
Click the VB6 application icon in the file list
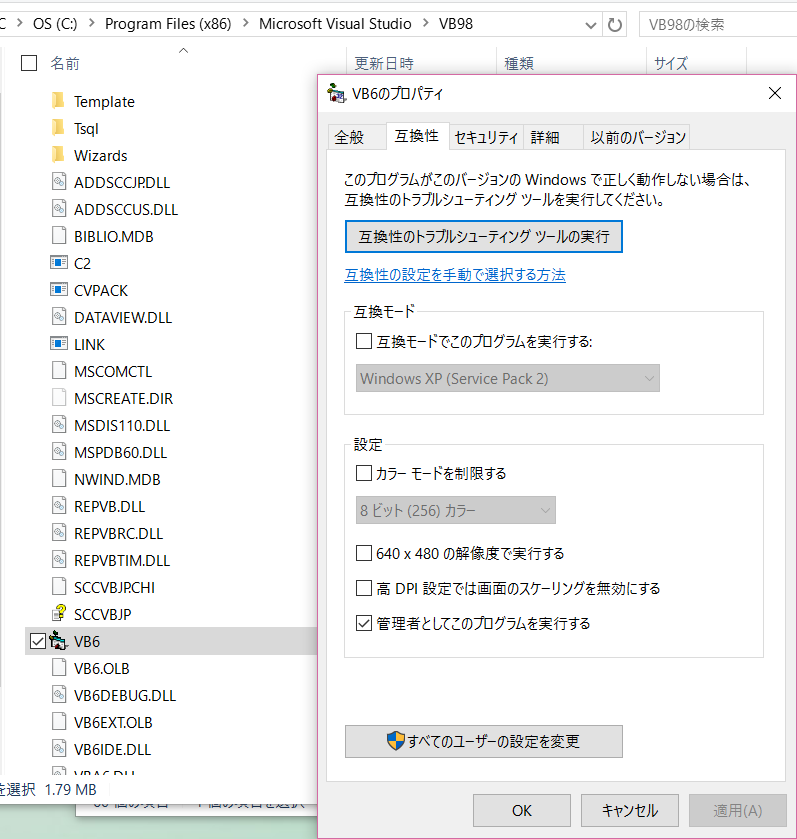pos(59,641)
